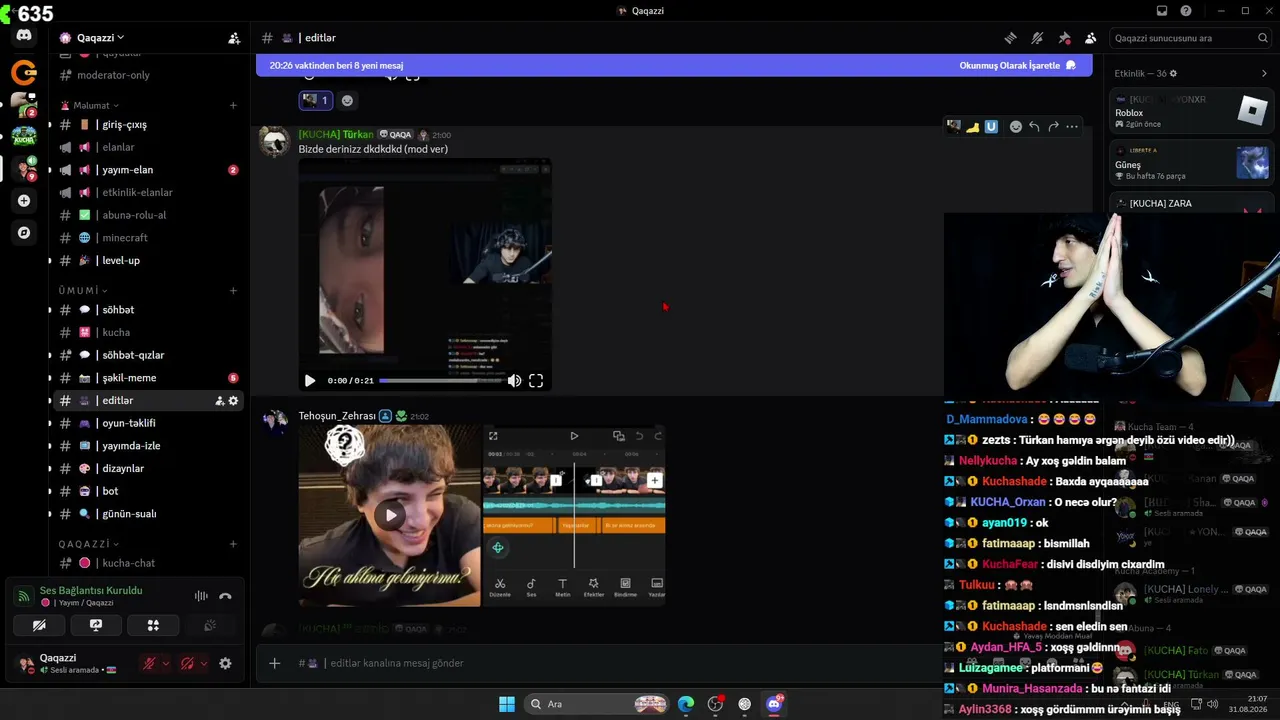Open the giriş-çıxış channel

[x=149, y=125]
